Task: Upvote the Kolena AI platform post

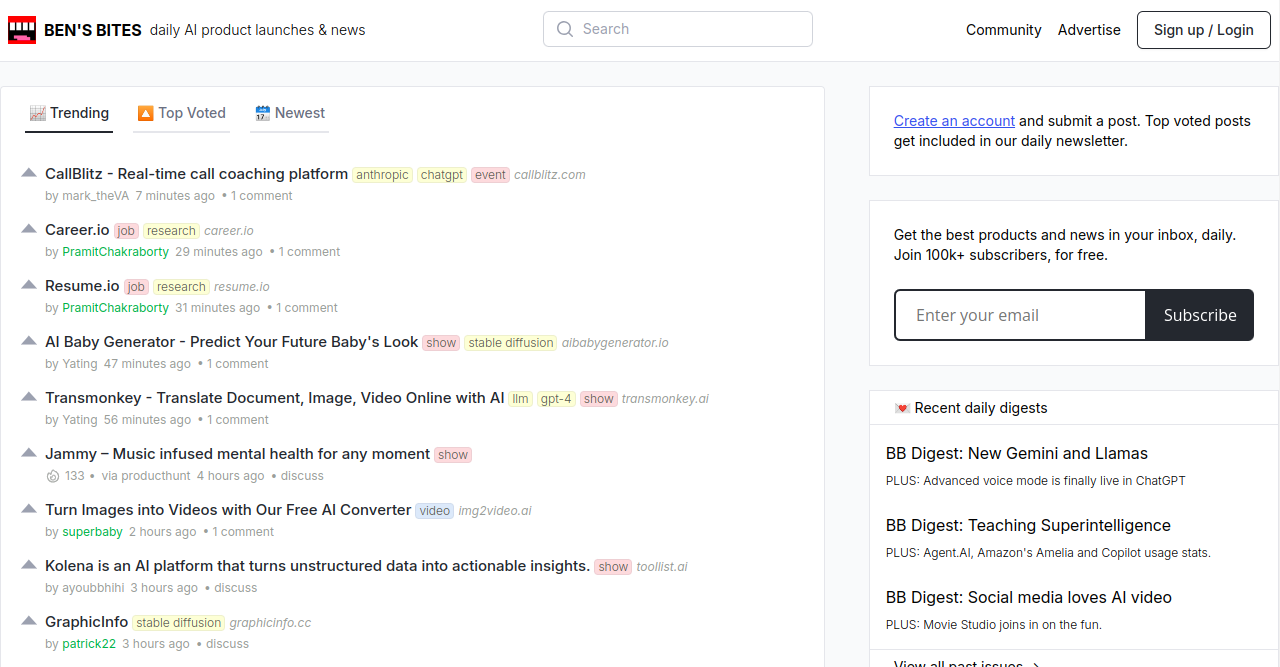Action: click(x=29, y=565)
